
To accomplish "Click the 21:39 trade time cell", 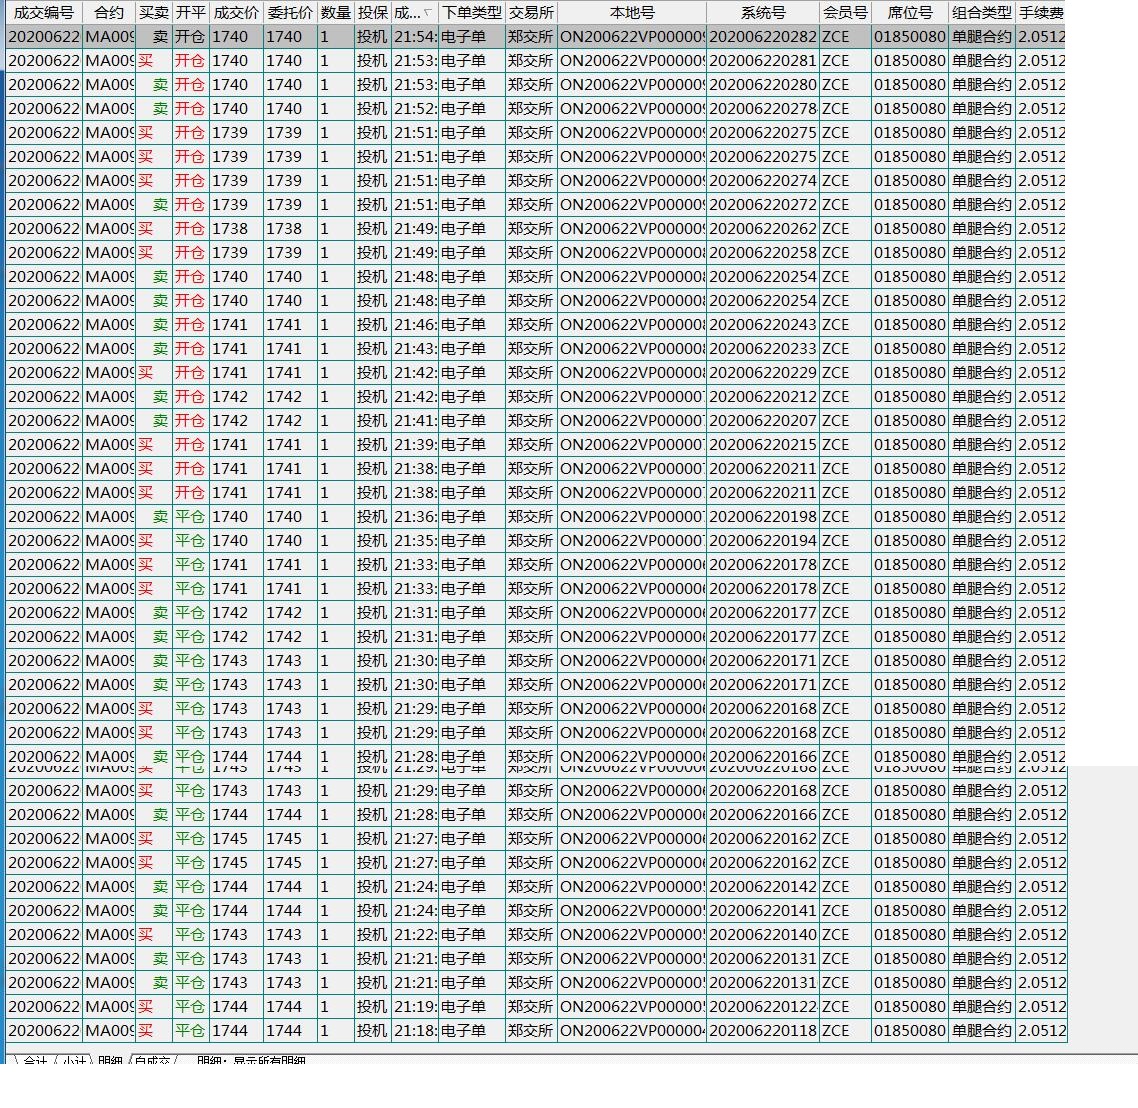I will tap(414, 444).
